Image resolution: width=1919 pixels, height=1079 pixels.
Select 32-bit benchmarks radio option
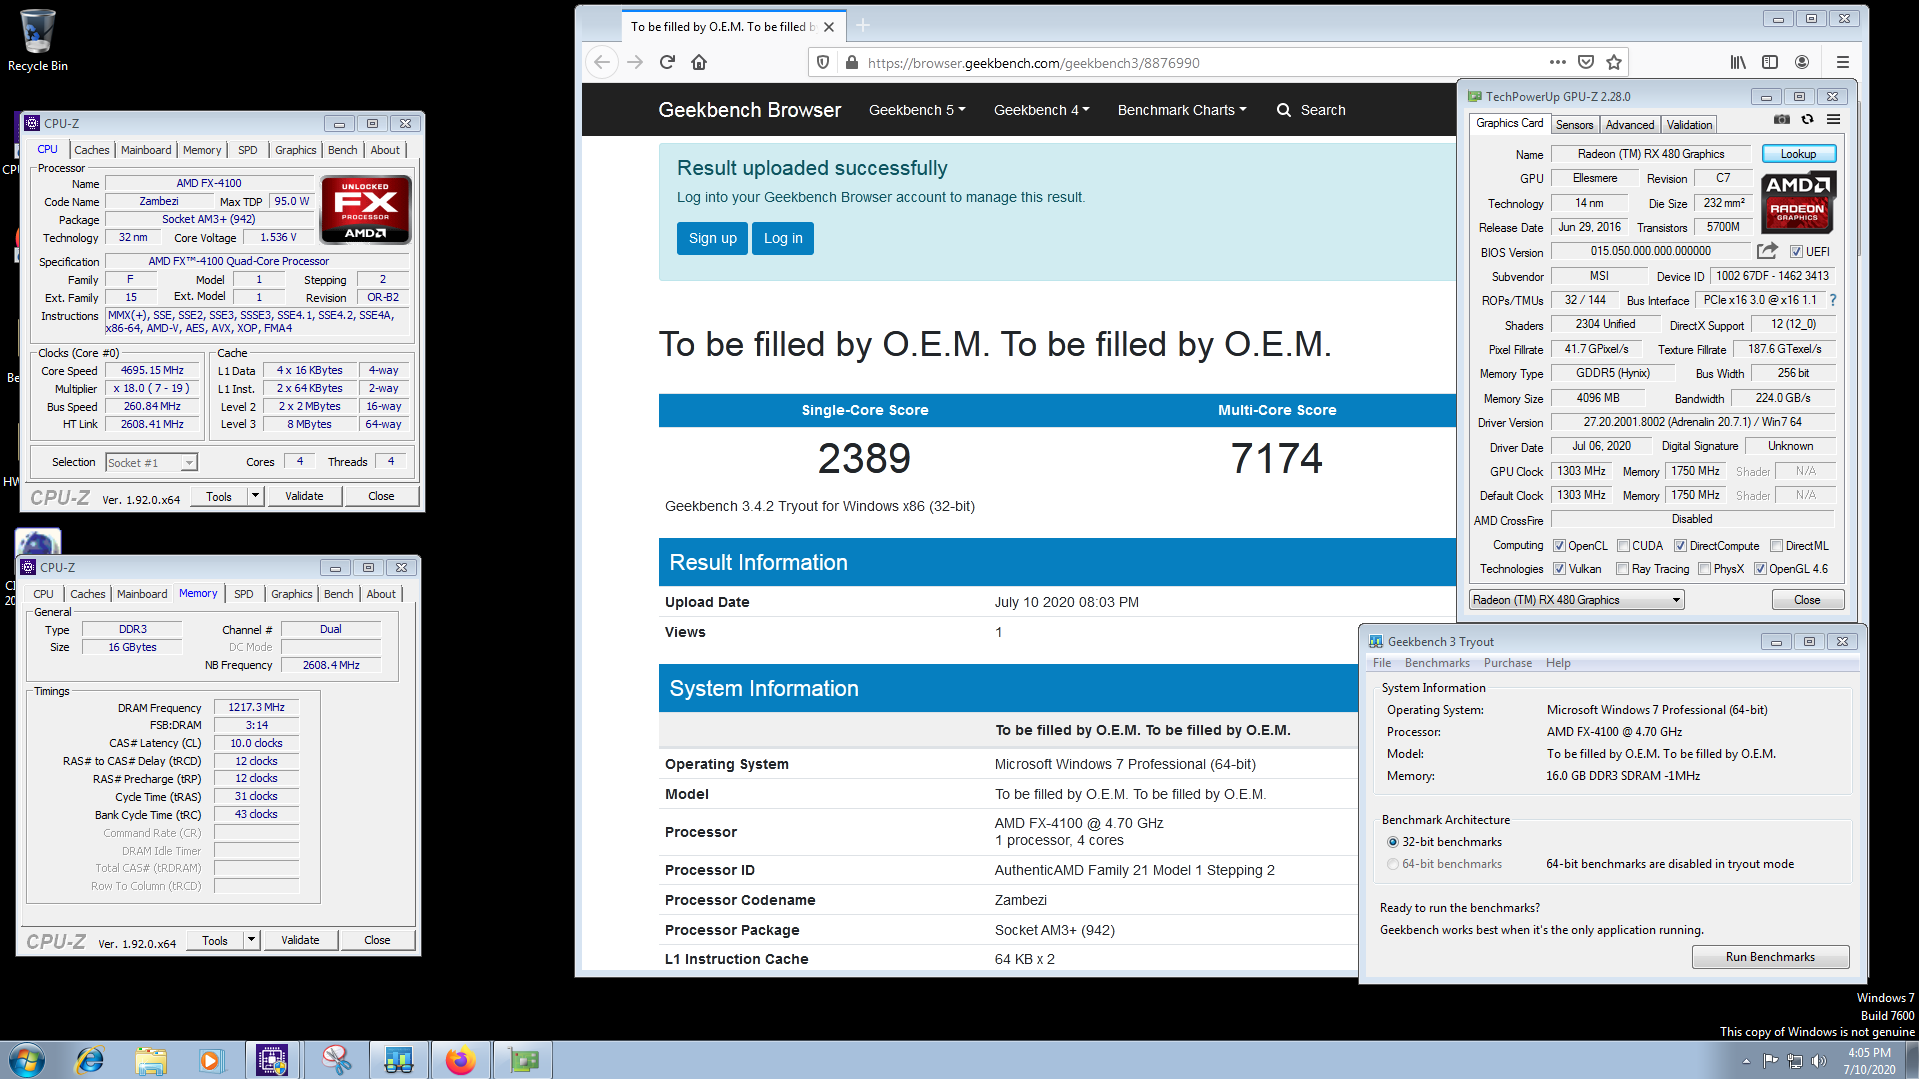point(1393,842)
